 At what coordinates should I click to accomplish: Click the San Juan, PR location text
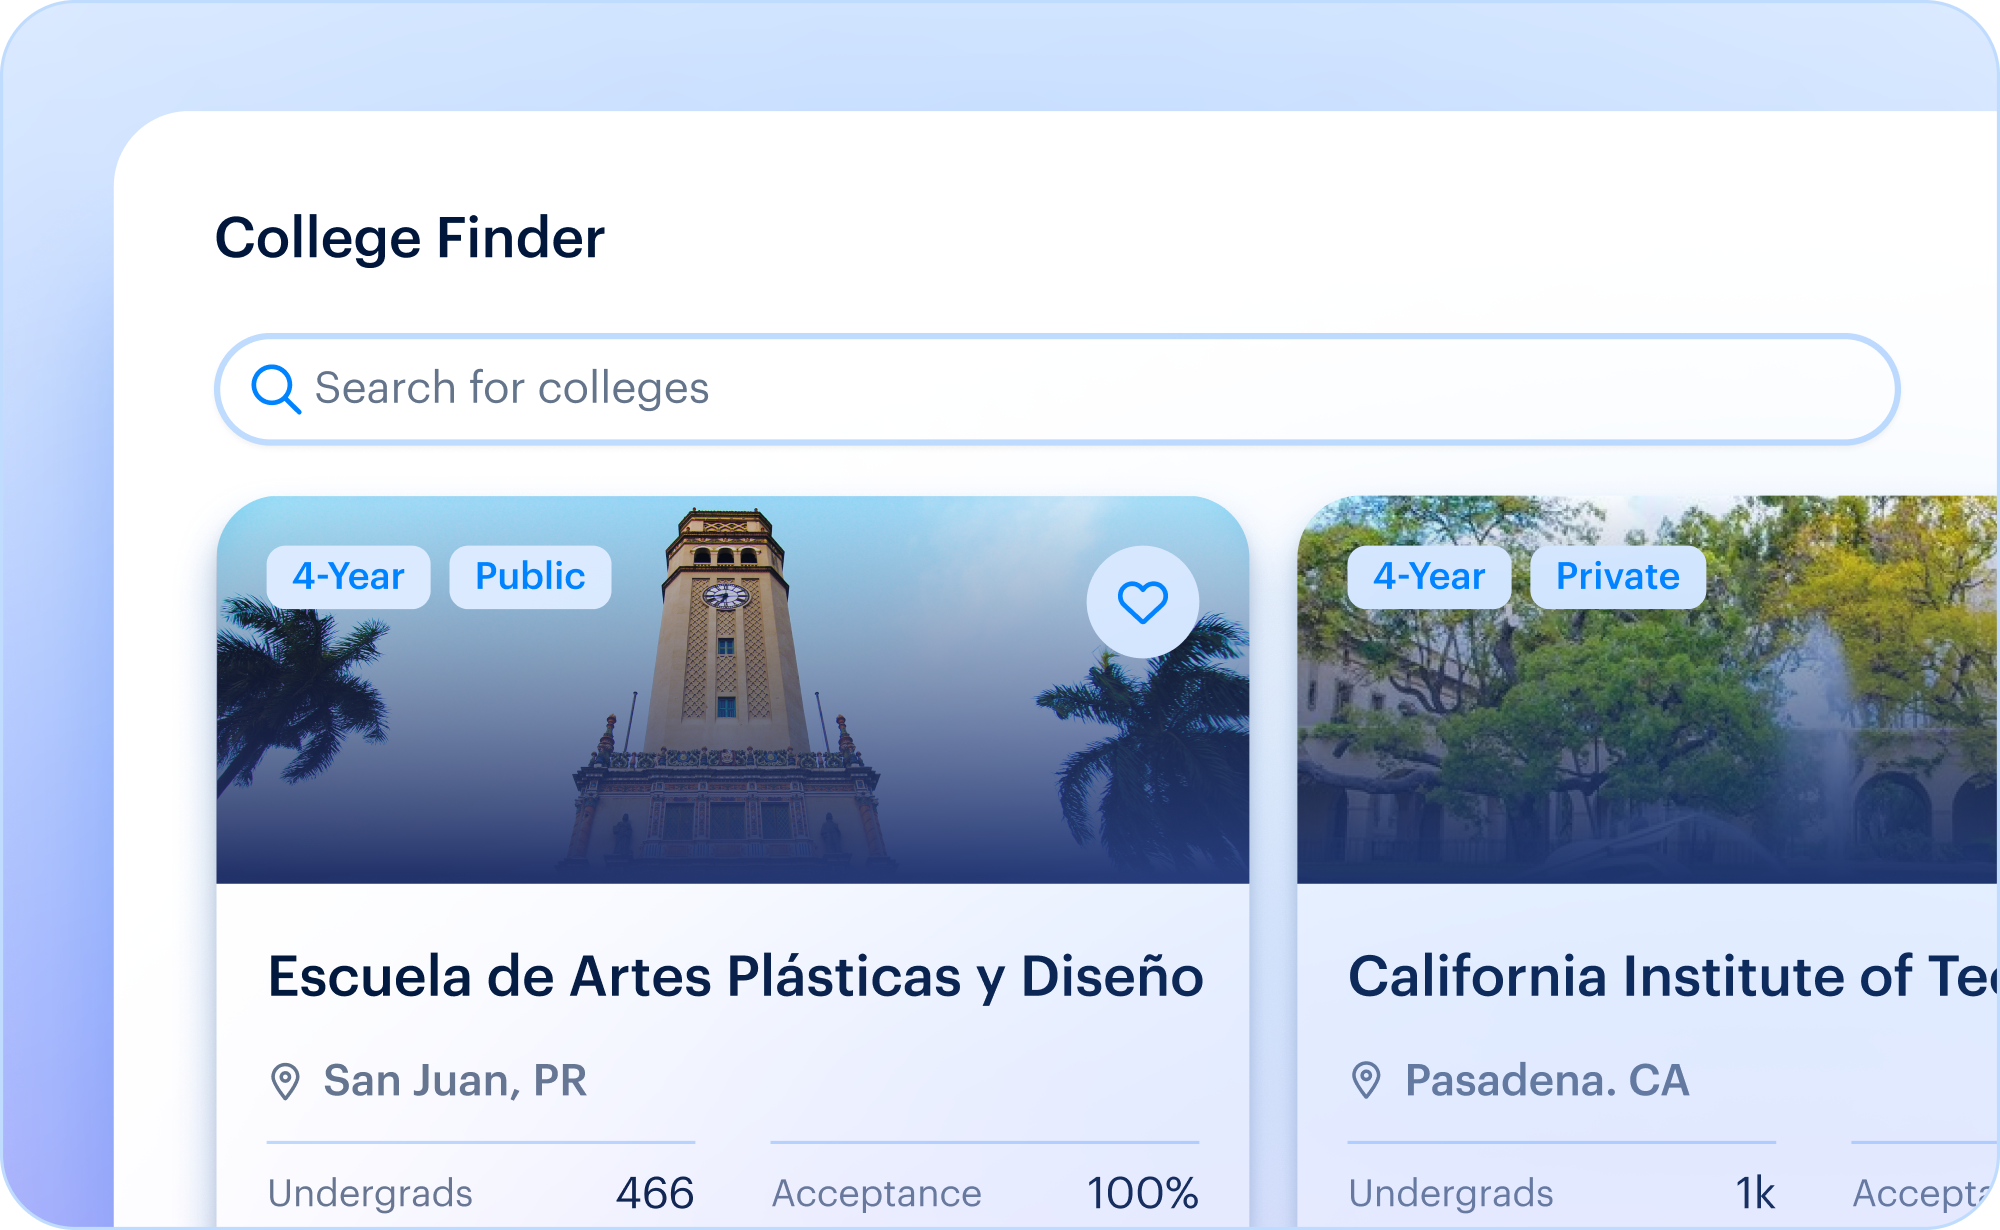(x=455, y=1081)
